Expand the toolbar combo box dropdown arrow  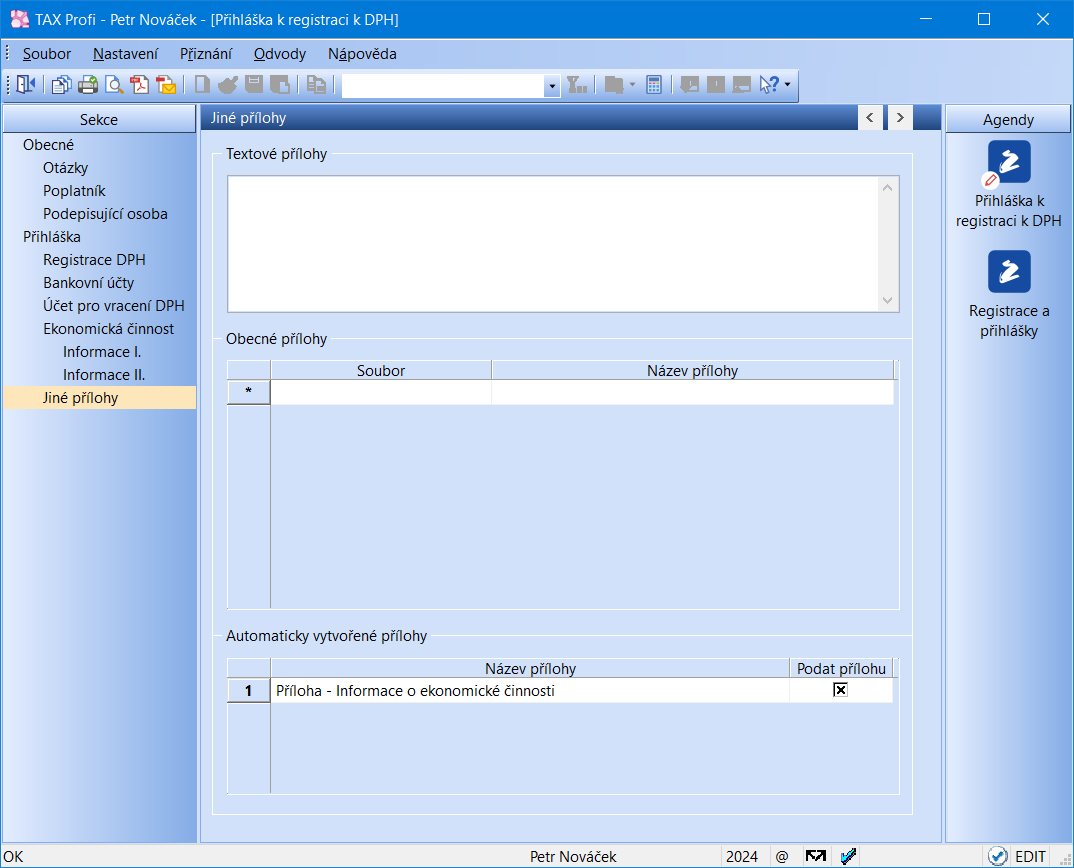(552, 86)
